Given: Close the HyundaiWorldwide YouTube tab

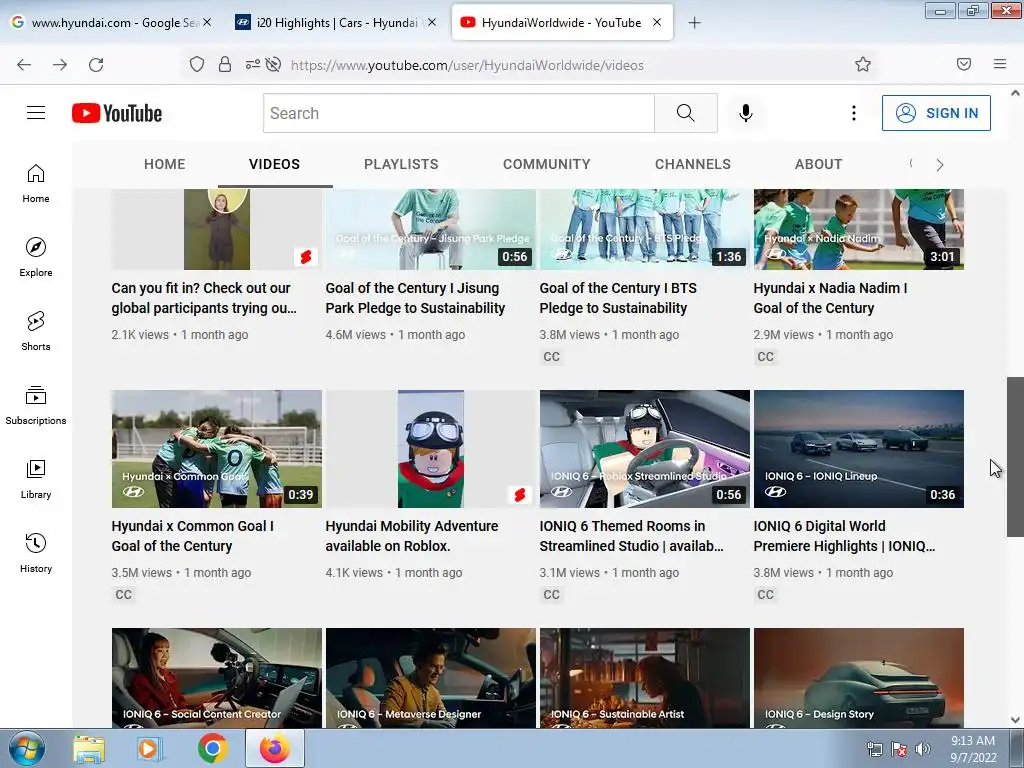Looking at the screenshot, I should tap(657, 22).
